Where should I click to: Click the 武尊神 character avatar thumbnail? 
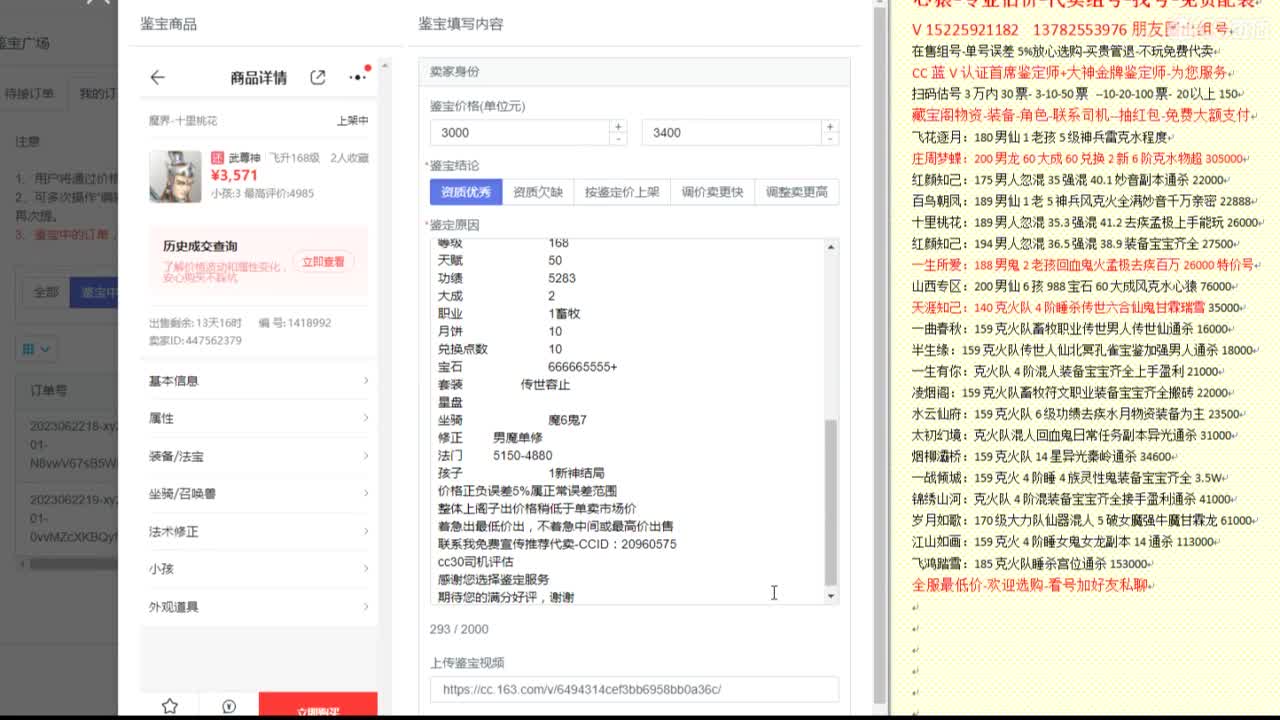click(x=175, y=176)
